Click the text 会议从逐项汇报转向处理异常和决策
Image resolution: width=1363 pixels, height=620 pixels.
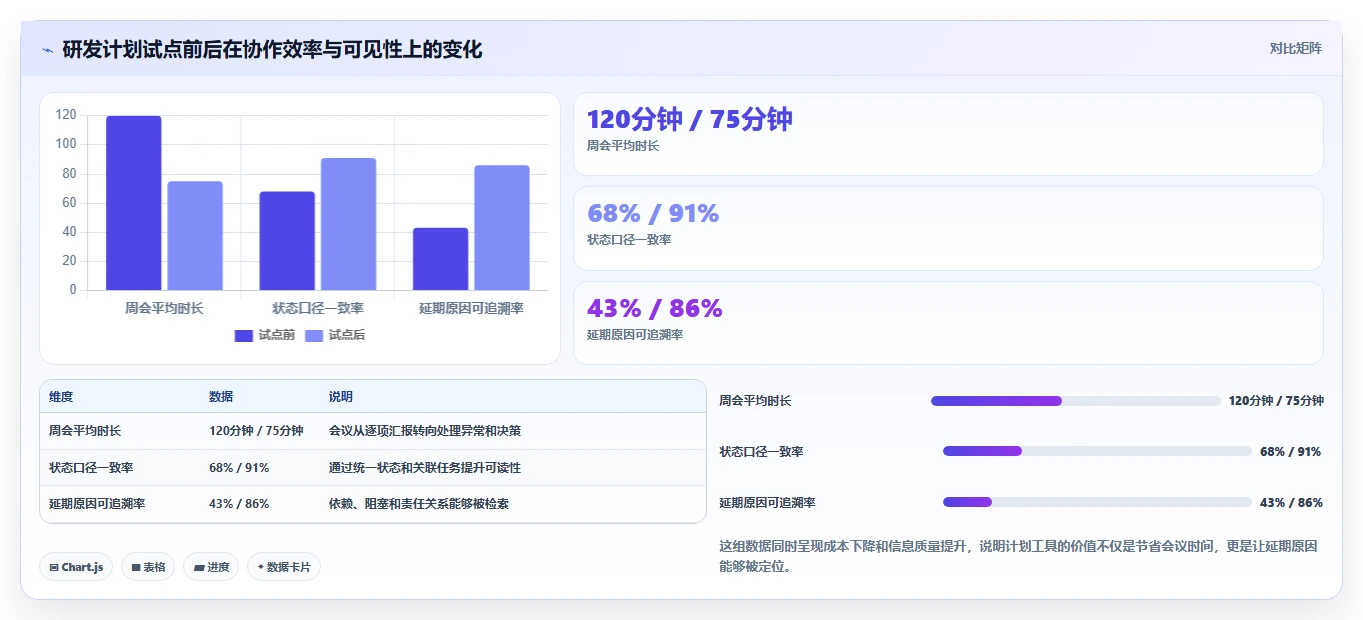click(x=425, y=431)
